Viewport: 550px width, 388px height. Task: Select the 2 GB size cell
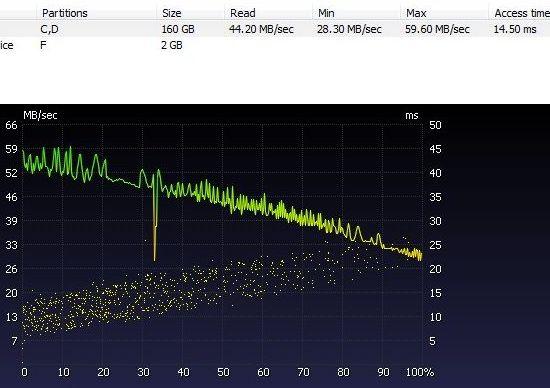172,45
